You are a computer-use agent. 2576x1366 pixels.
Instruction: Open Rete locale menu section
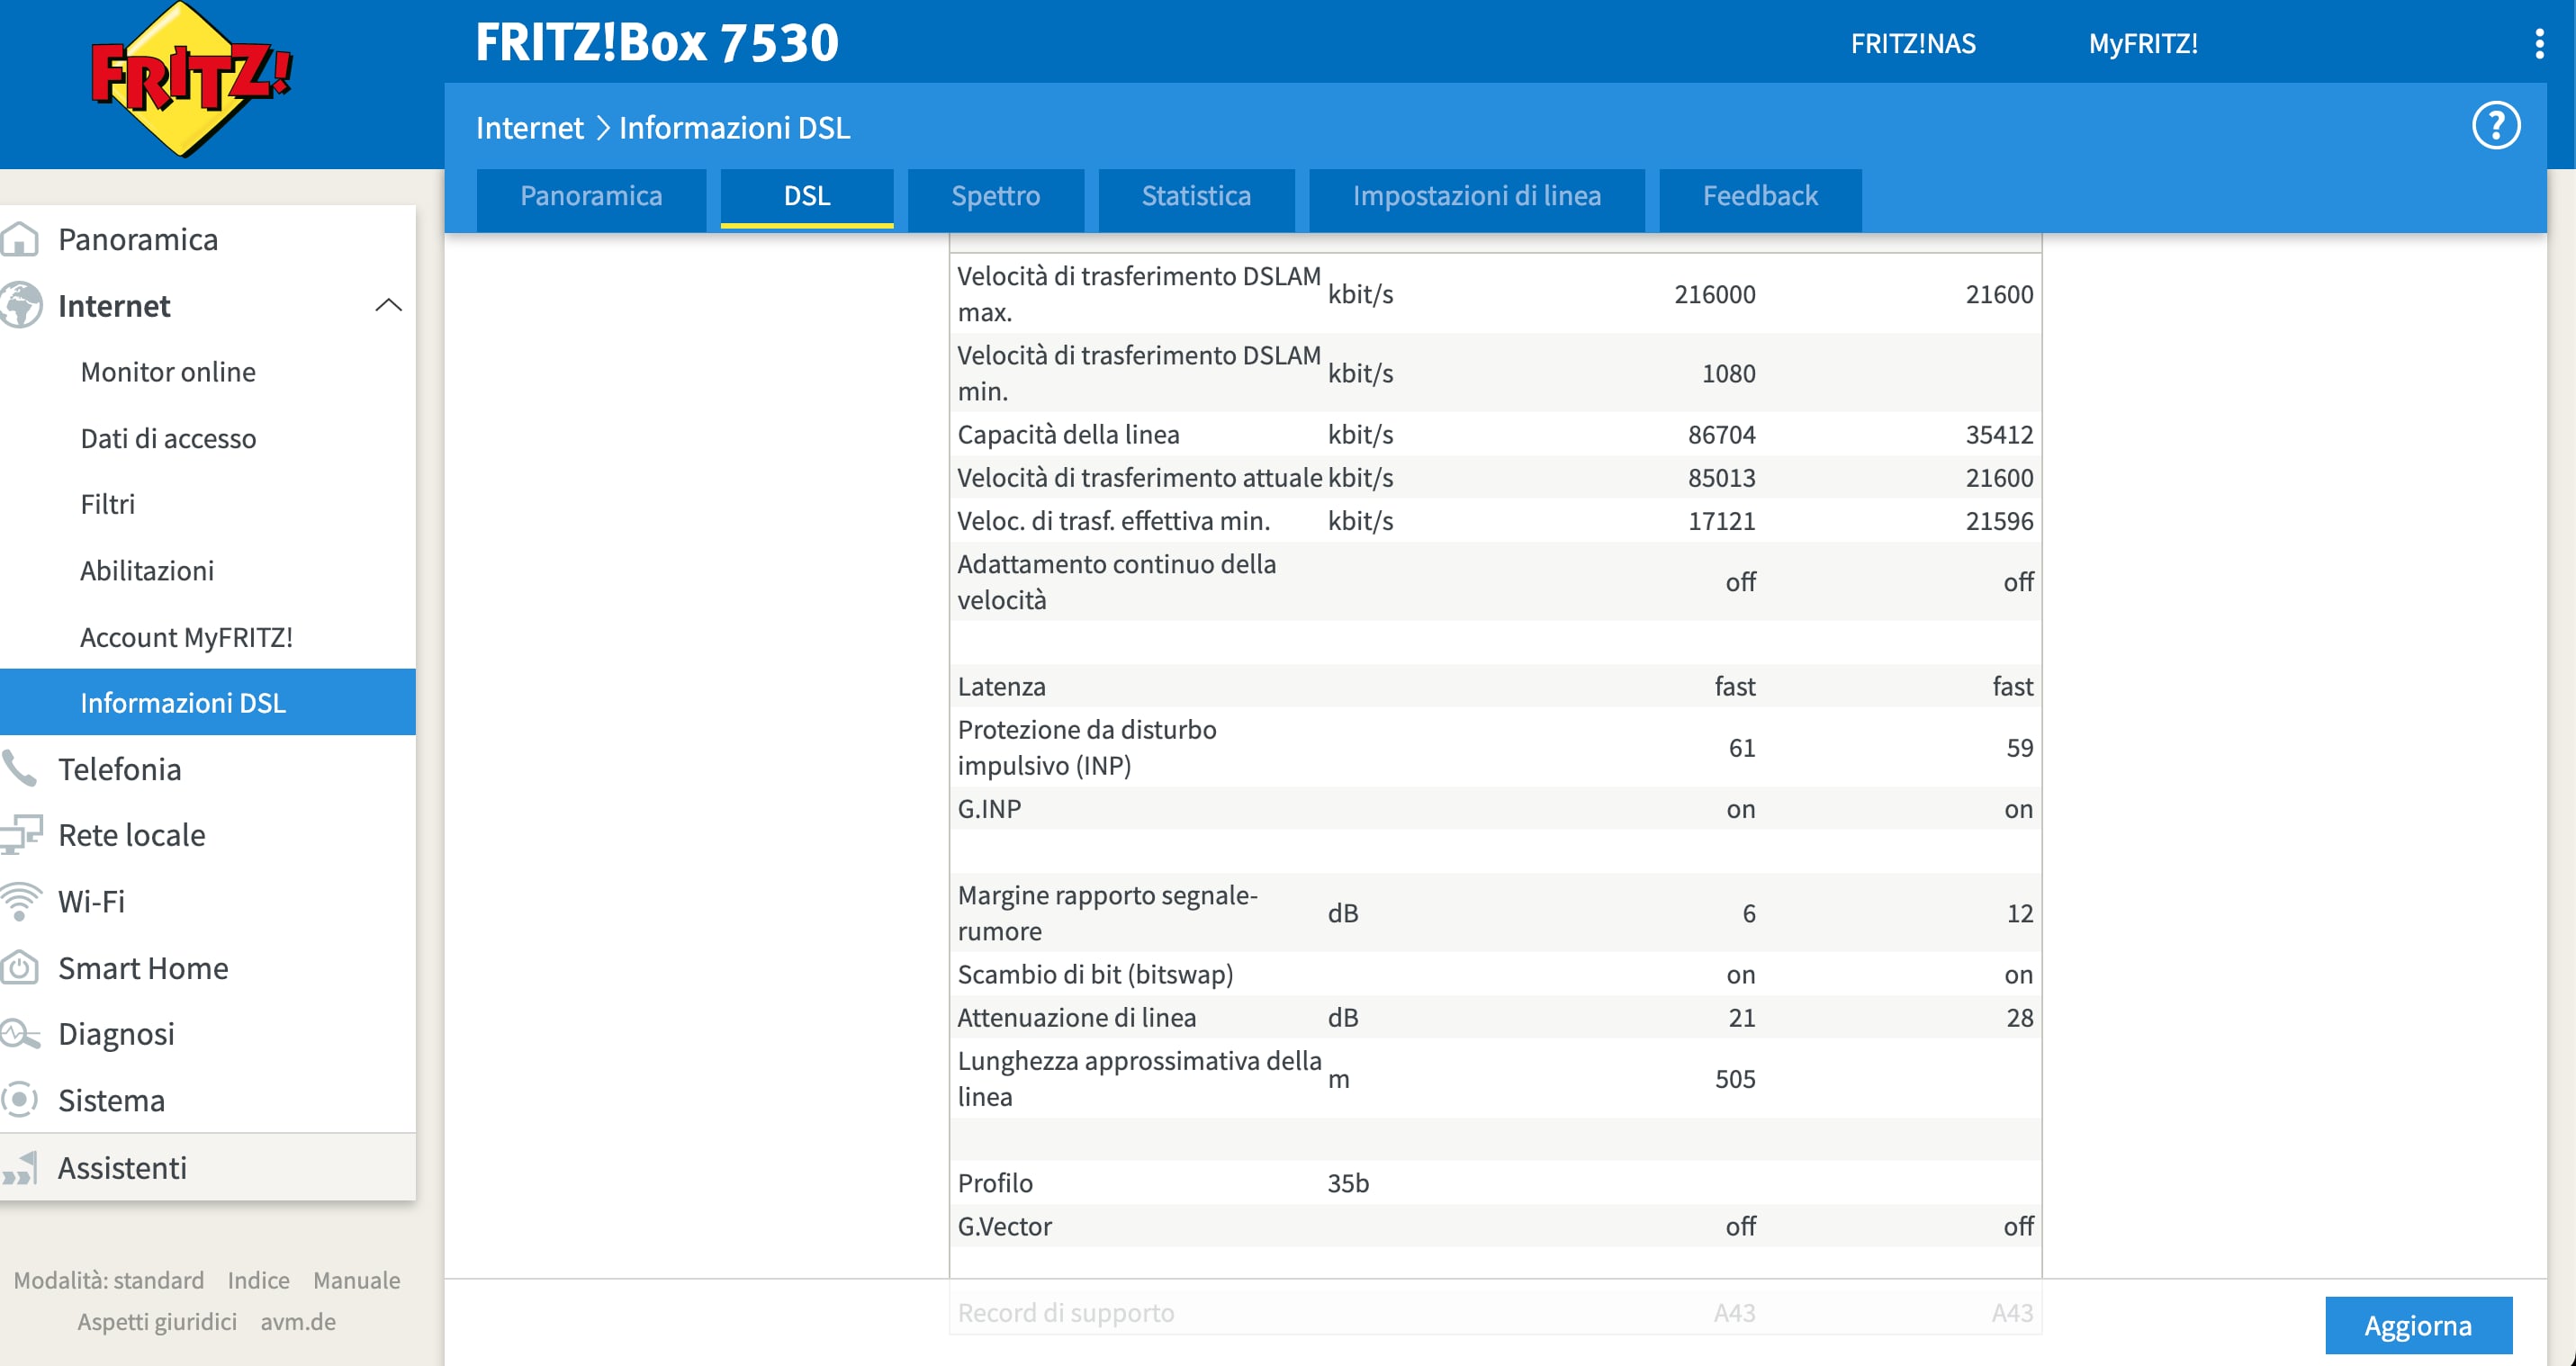[132, 835]
